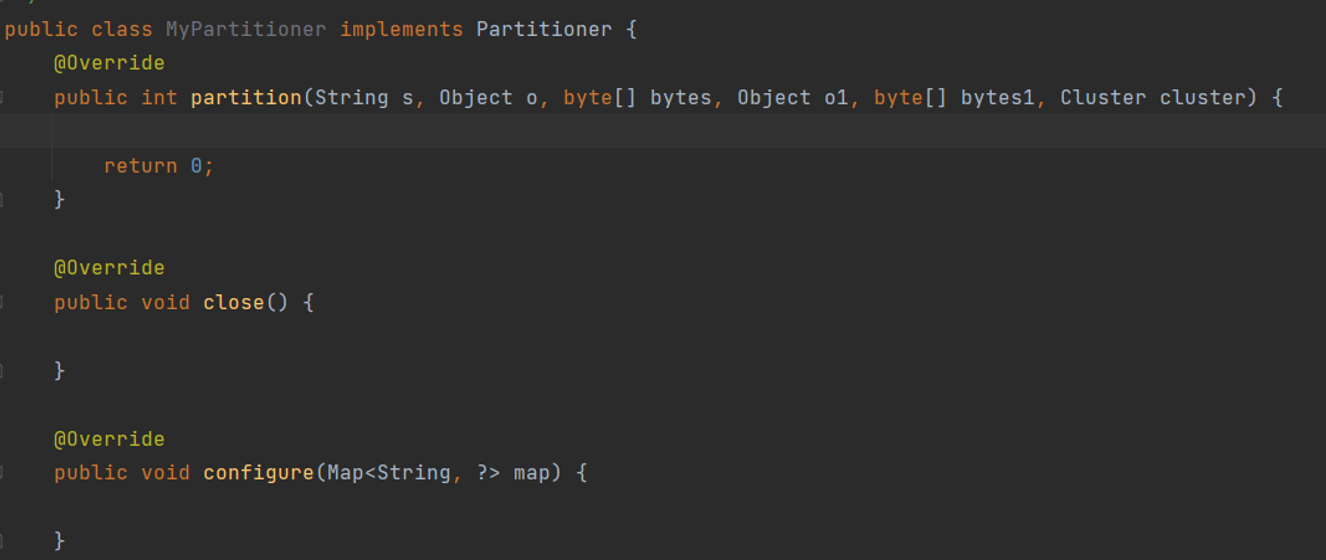This screenshot has height=560, width=1326.
Task: Click the @Override annotation above configure
Action: 109,439
